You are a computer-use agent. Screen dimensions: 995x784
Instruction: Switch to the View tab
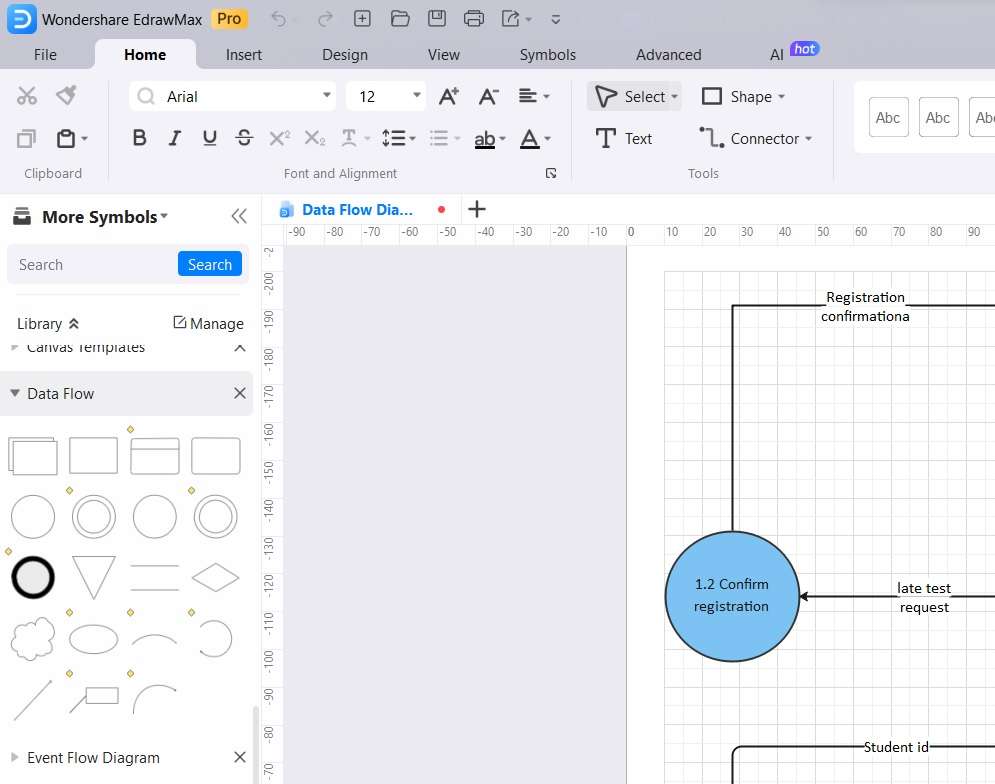point(444,55)
